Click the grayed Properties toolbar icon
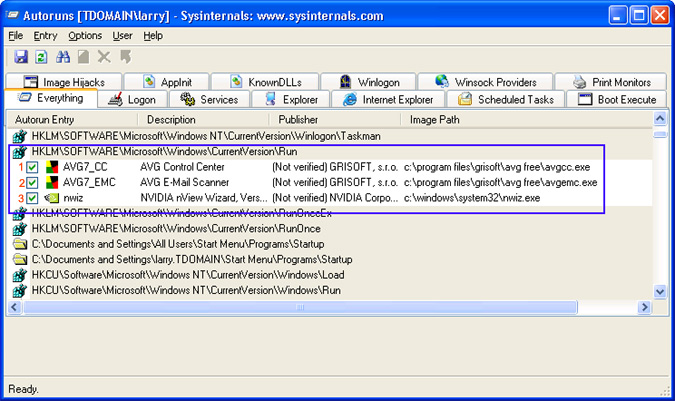 [84, 57]
